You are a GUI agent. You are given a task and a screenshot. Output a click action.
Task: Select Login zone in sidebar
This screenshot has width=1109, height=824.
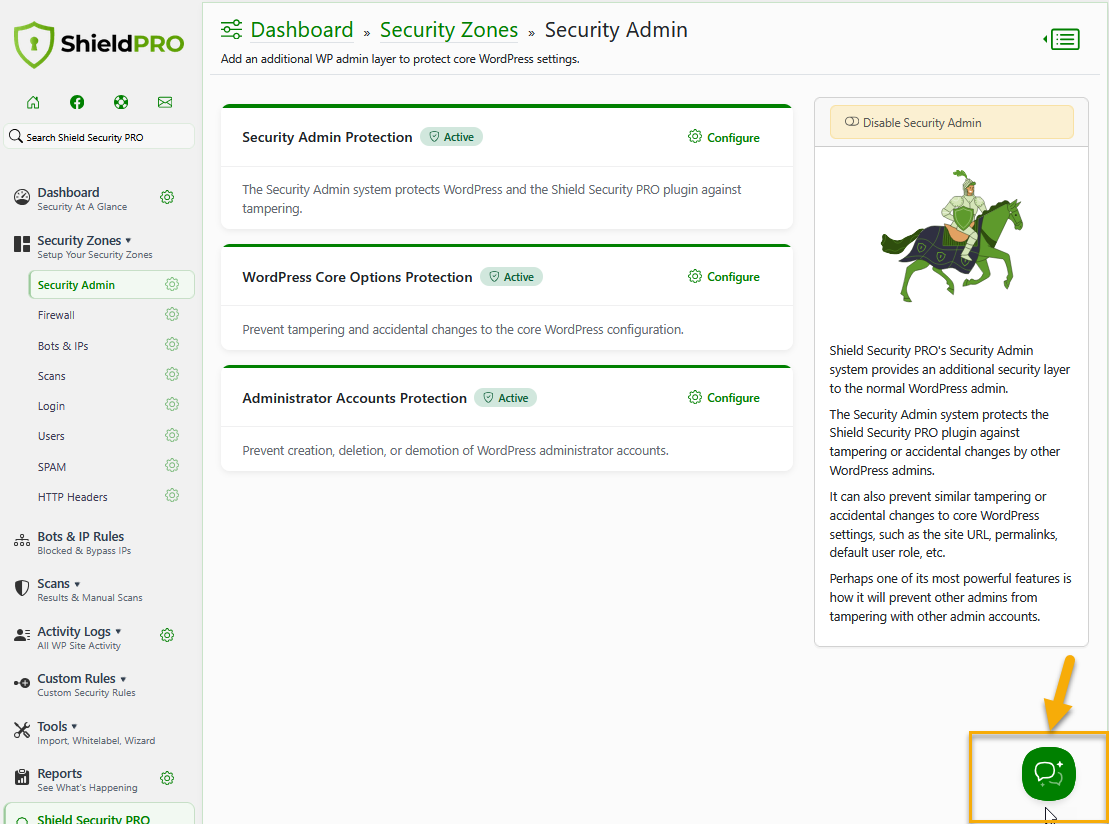point(51,406)
